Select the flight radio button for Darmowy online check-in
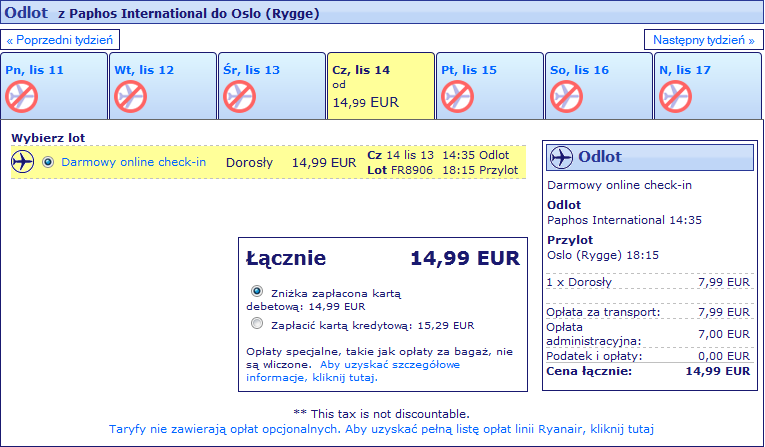Viewport: 765px width, 447px height. (x=48, y=162)
